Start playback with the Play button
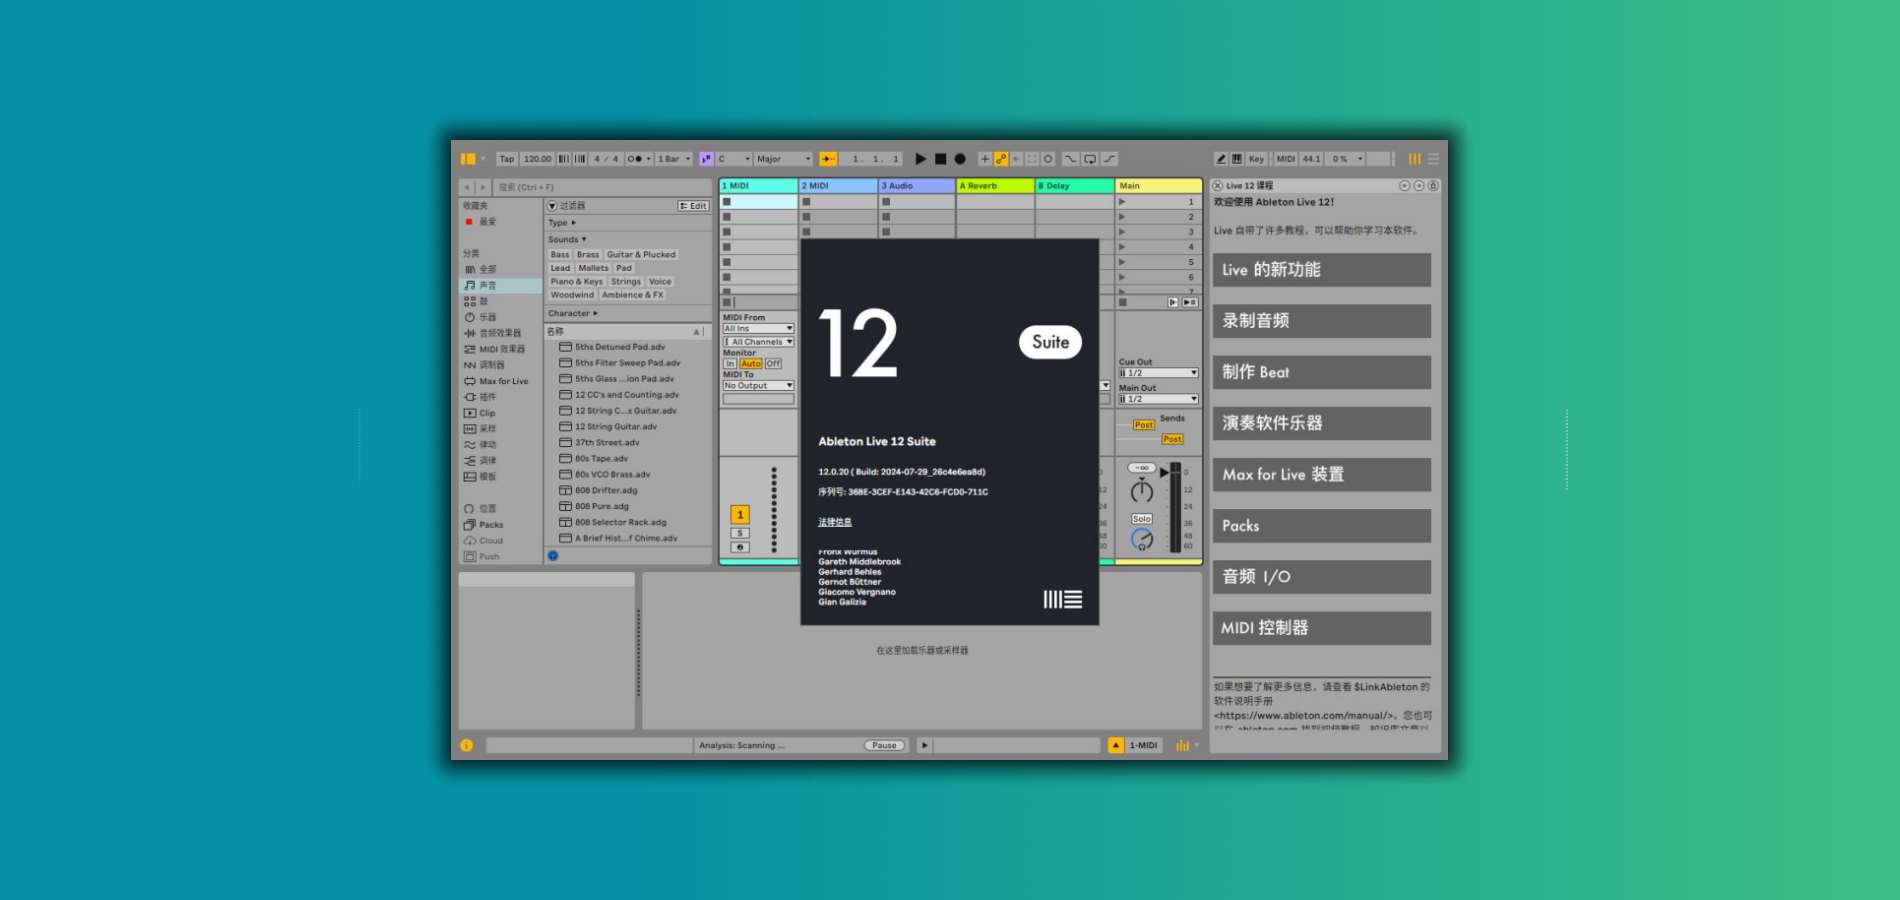The height and width of the screenshot is (900, 1900). click(920, 159)
